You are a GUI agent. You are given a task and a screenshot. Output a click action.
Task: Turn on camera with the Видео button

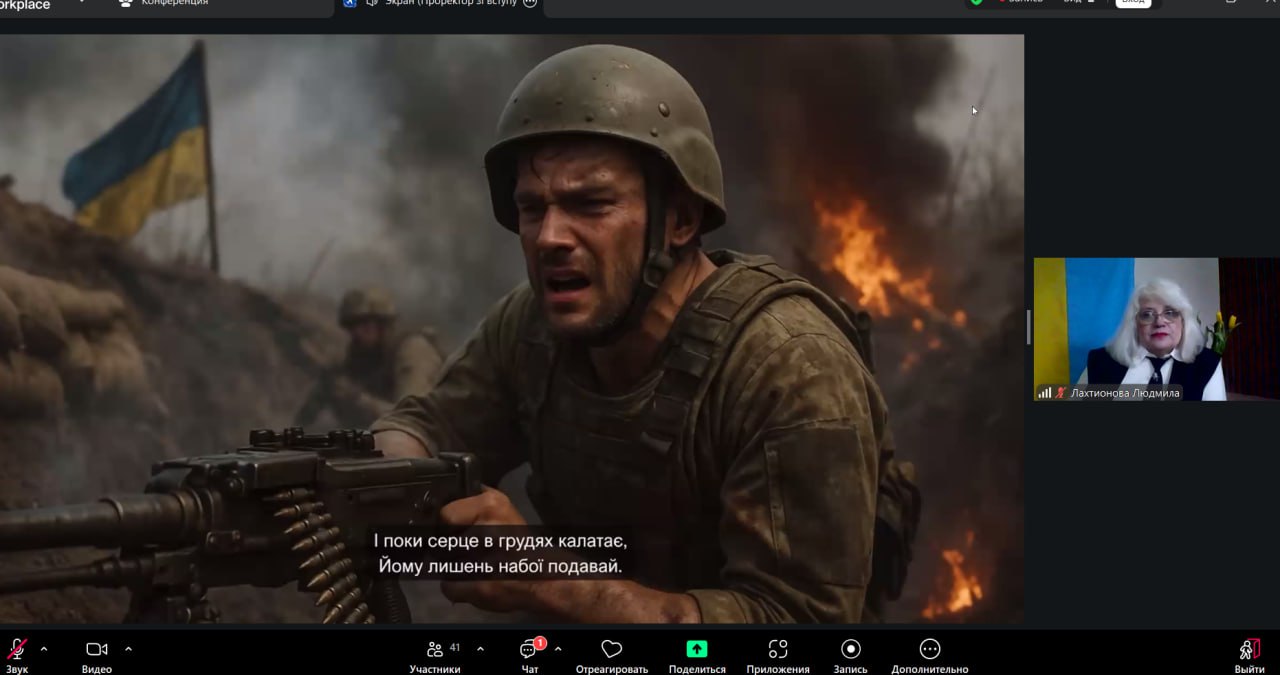[x=97, y=651]
